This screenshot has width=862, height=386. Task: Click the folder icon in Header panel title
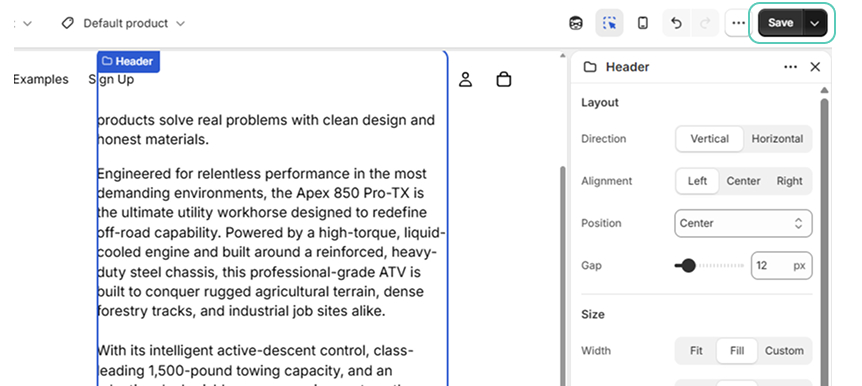(x=590, y=67)
